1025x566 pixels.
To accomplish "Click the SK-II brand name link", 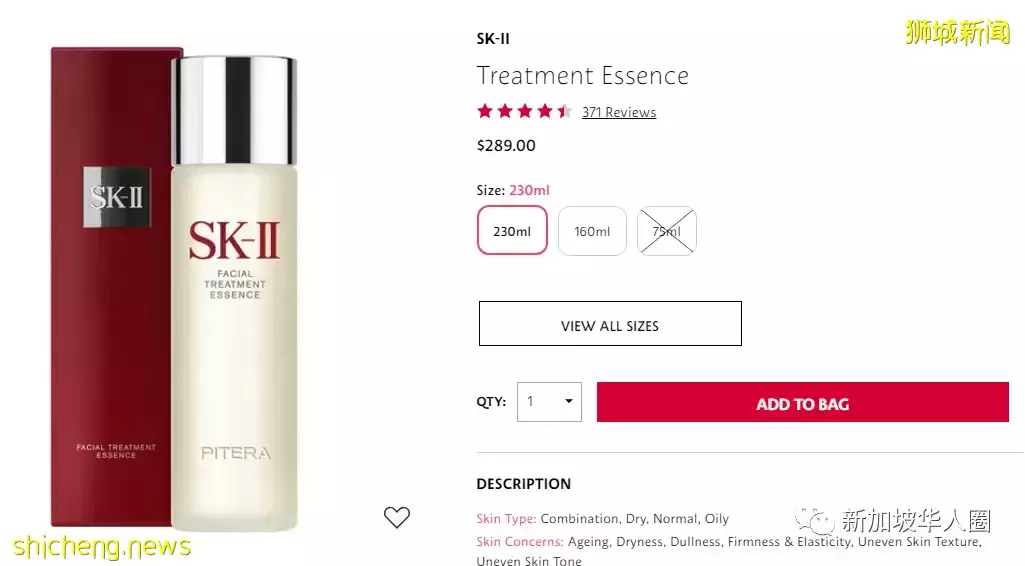I will coord(493,39).
